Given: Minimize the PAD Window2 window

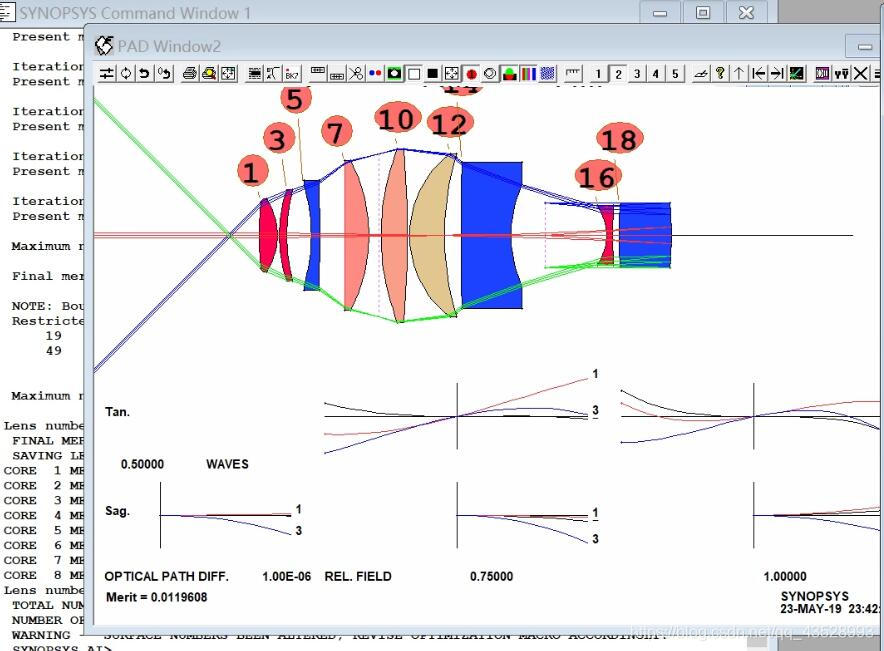Looking at the screenshot, I should pyautogui.click(x=864, y=47).
